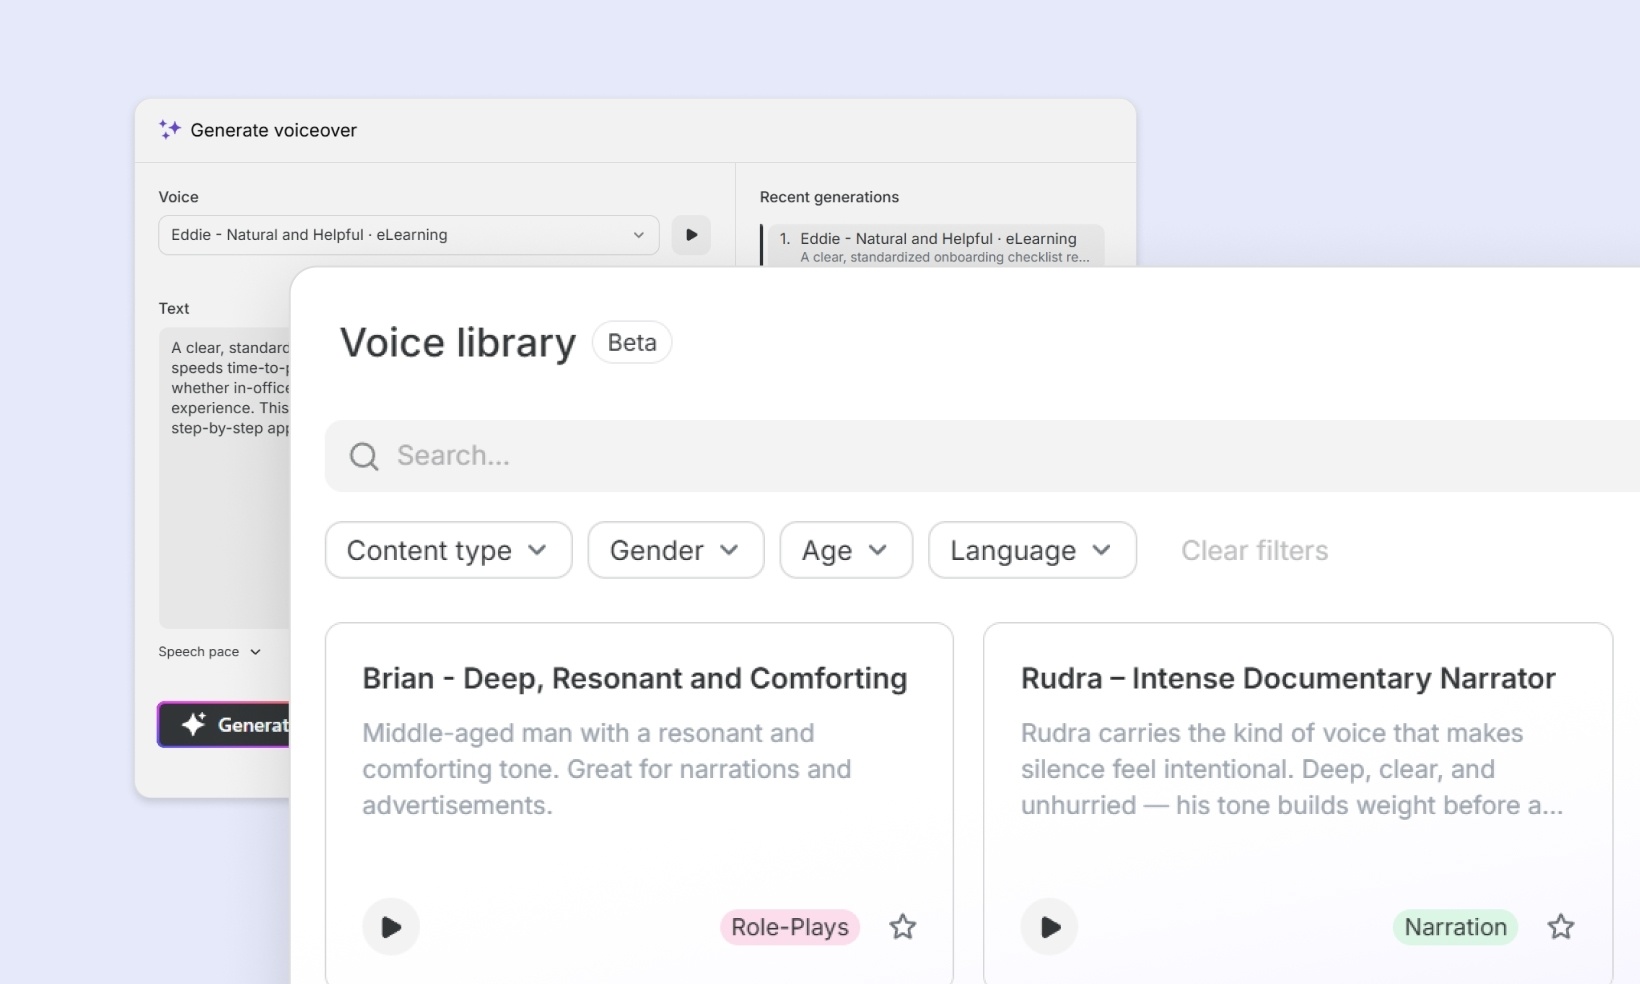This screenshot has width=1640, height=984.
Task: Click Rudra's description starting 'Rudra carries'
Action: pos(1291,769)
